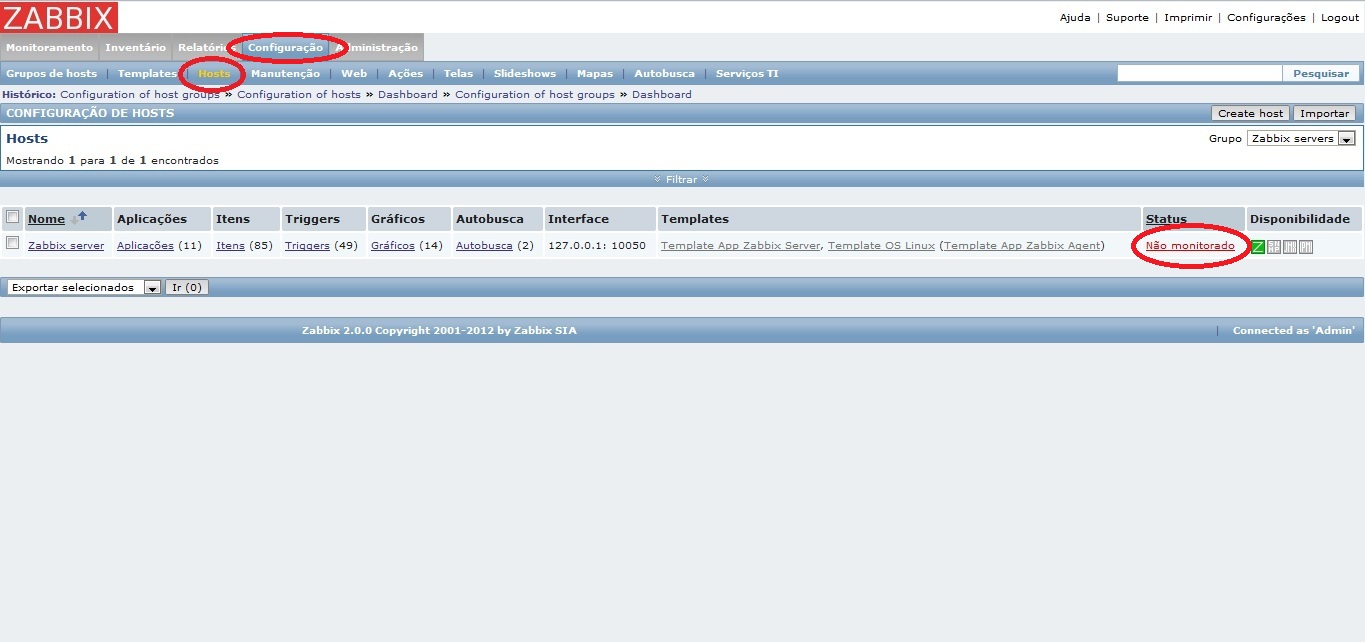Click the SNMP availability icon
This screenshot has width=1365, height=642.
pos(1274,246)
